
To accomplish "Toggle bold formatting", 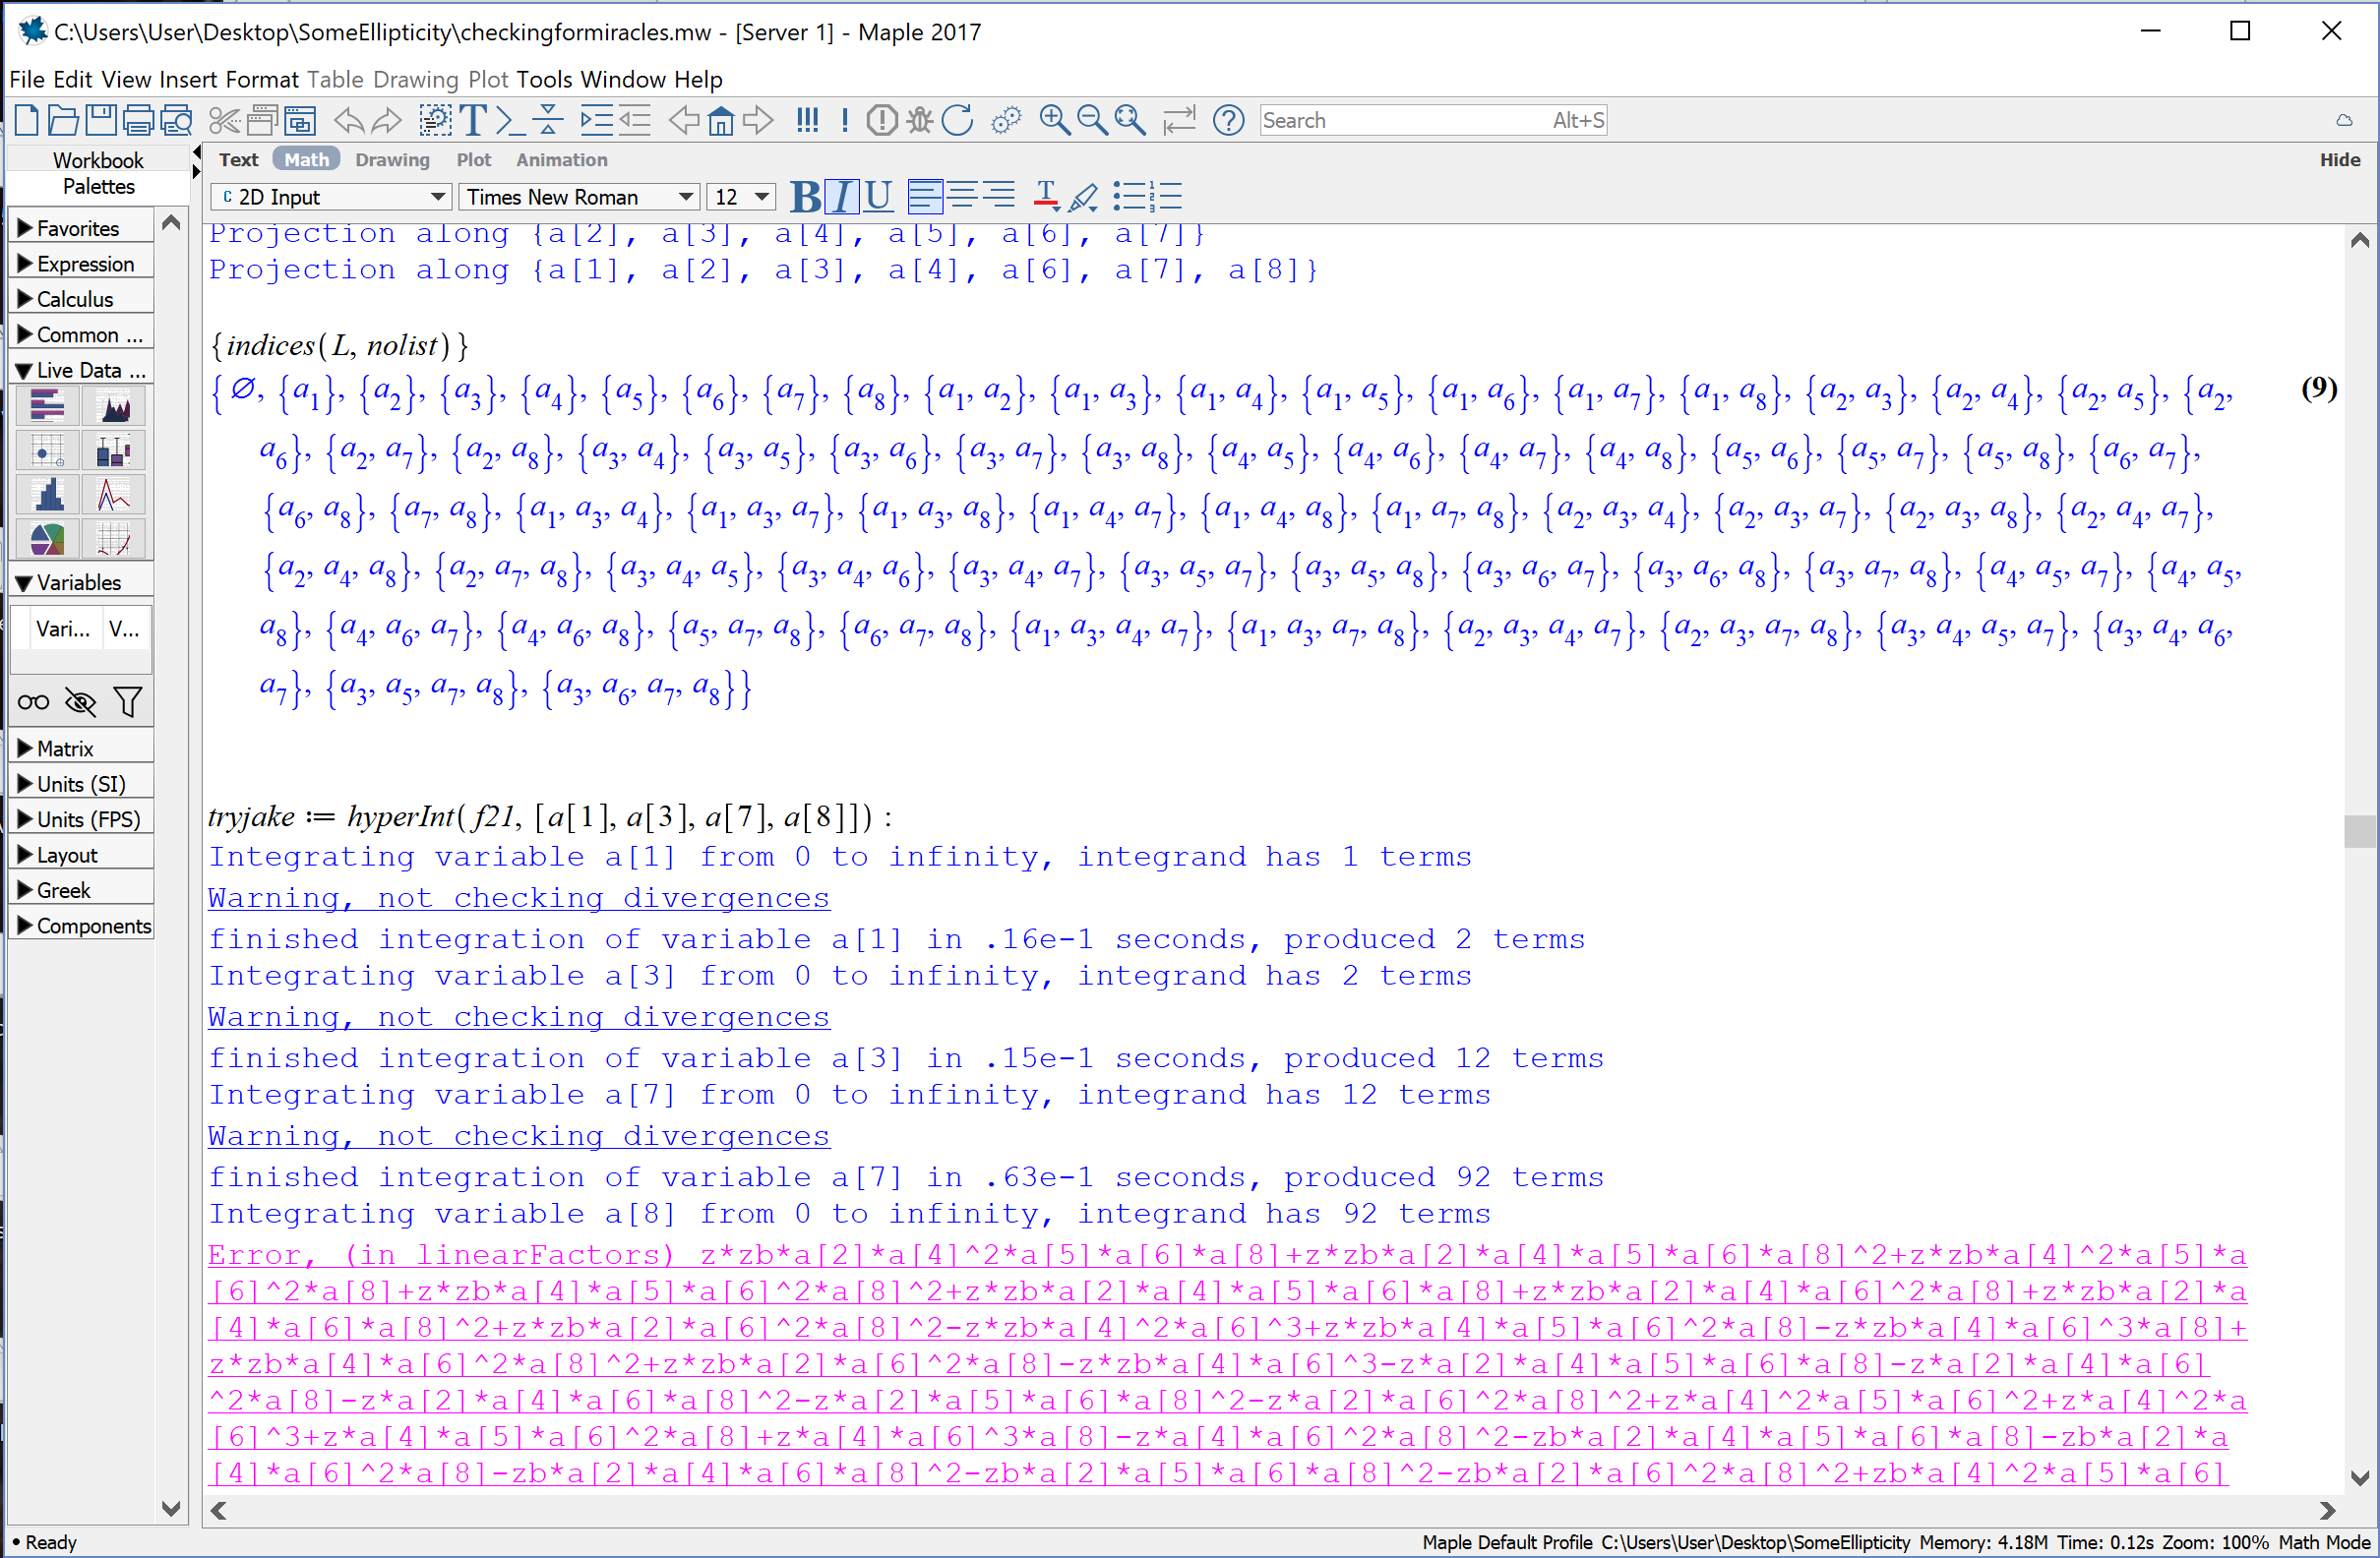I will (805, 197).
